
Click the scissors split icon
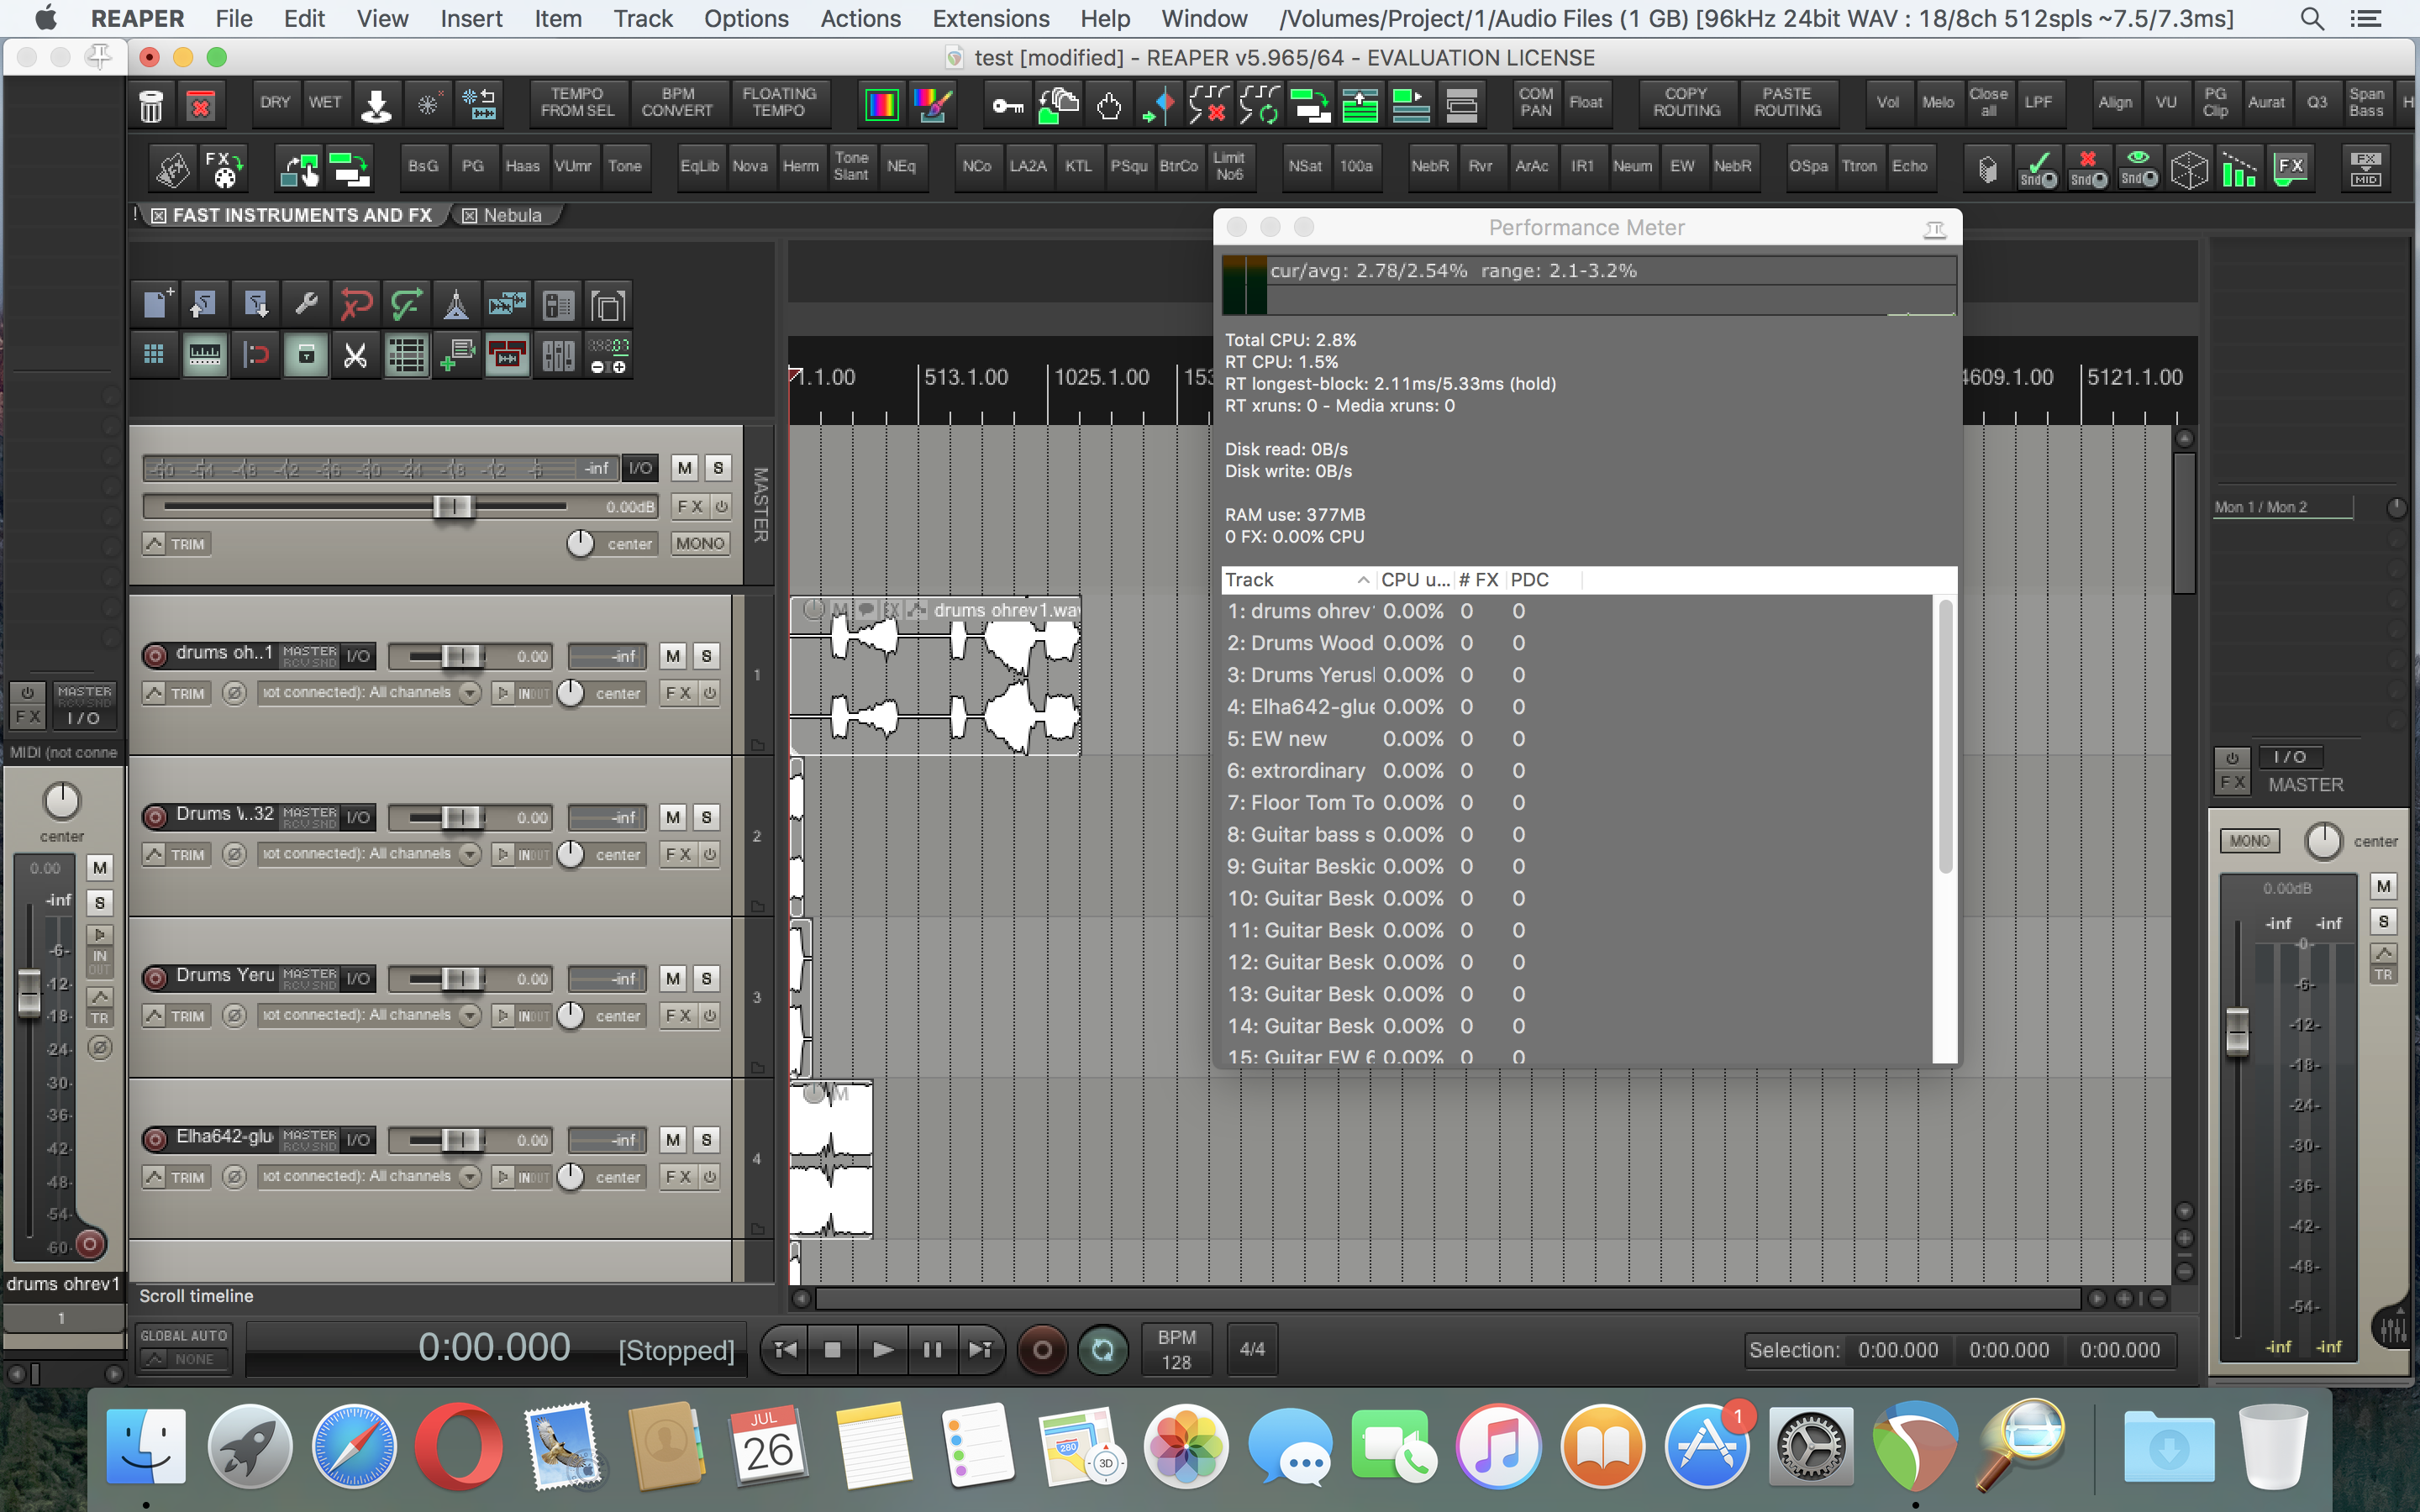[x=355, y=355]
